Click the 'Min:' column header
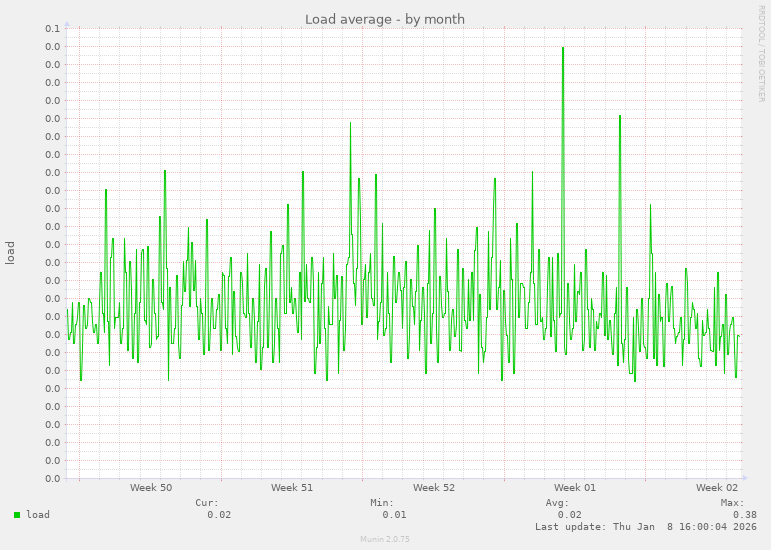771x550 pixels. 382,503
